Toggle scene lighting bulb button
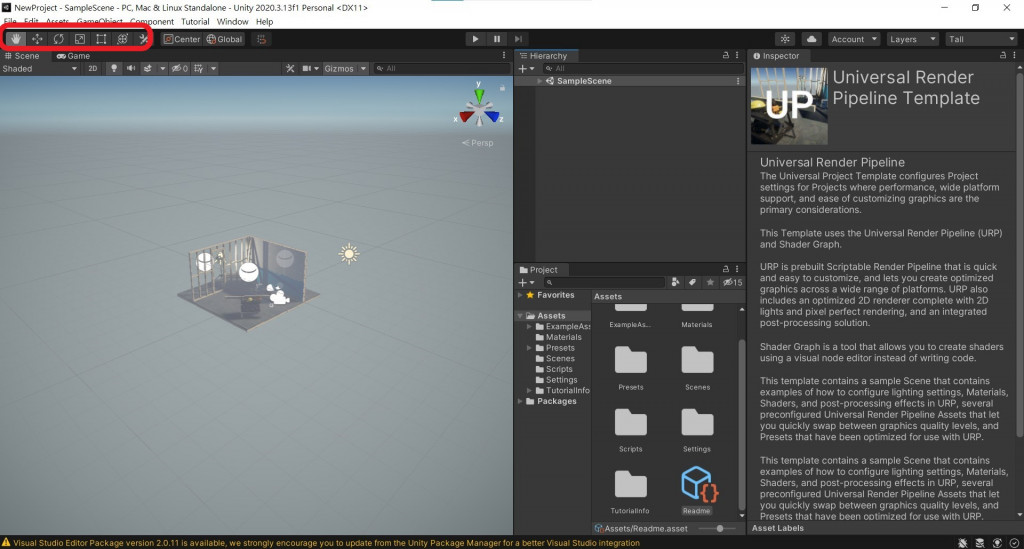1024x549 pixels. point(114,69)
